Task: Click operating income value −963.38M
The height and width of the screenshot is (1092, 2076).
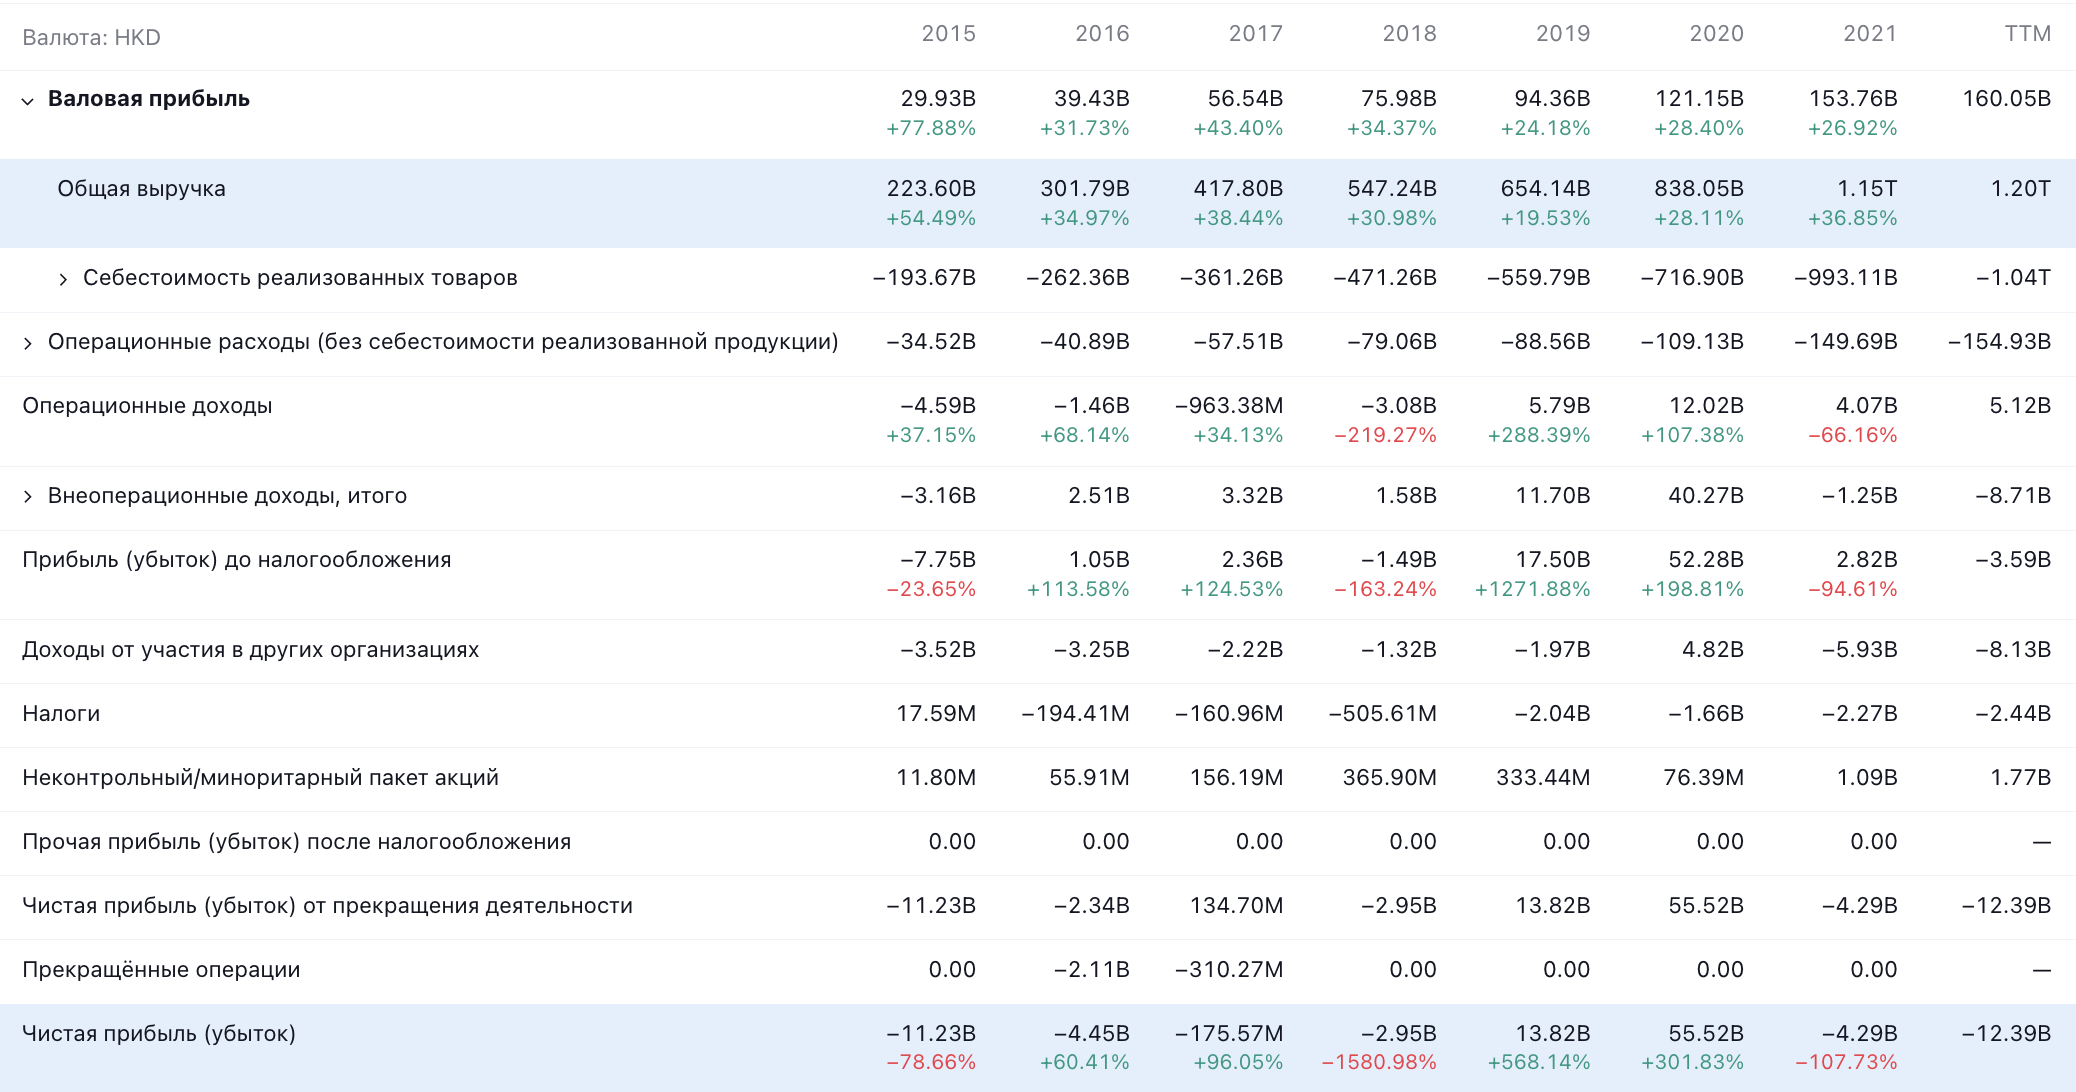Action: 1229,406
